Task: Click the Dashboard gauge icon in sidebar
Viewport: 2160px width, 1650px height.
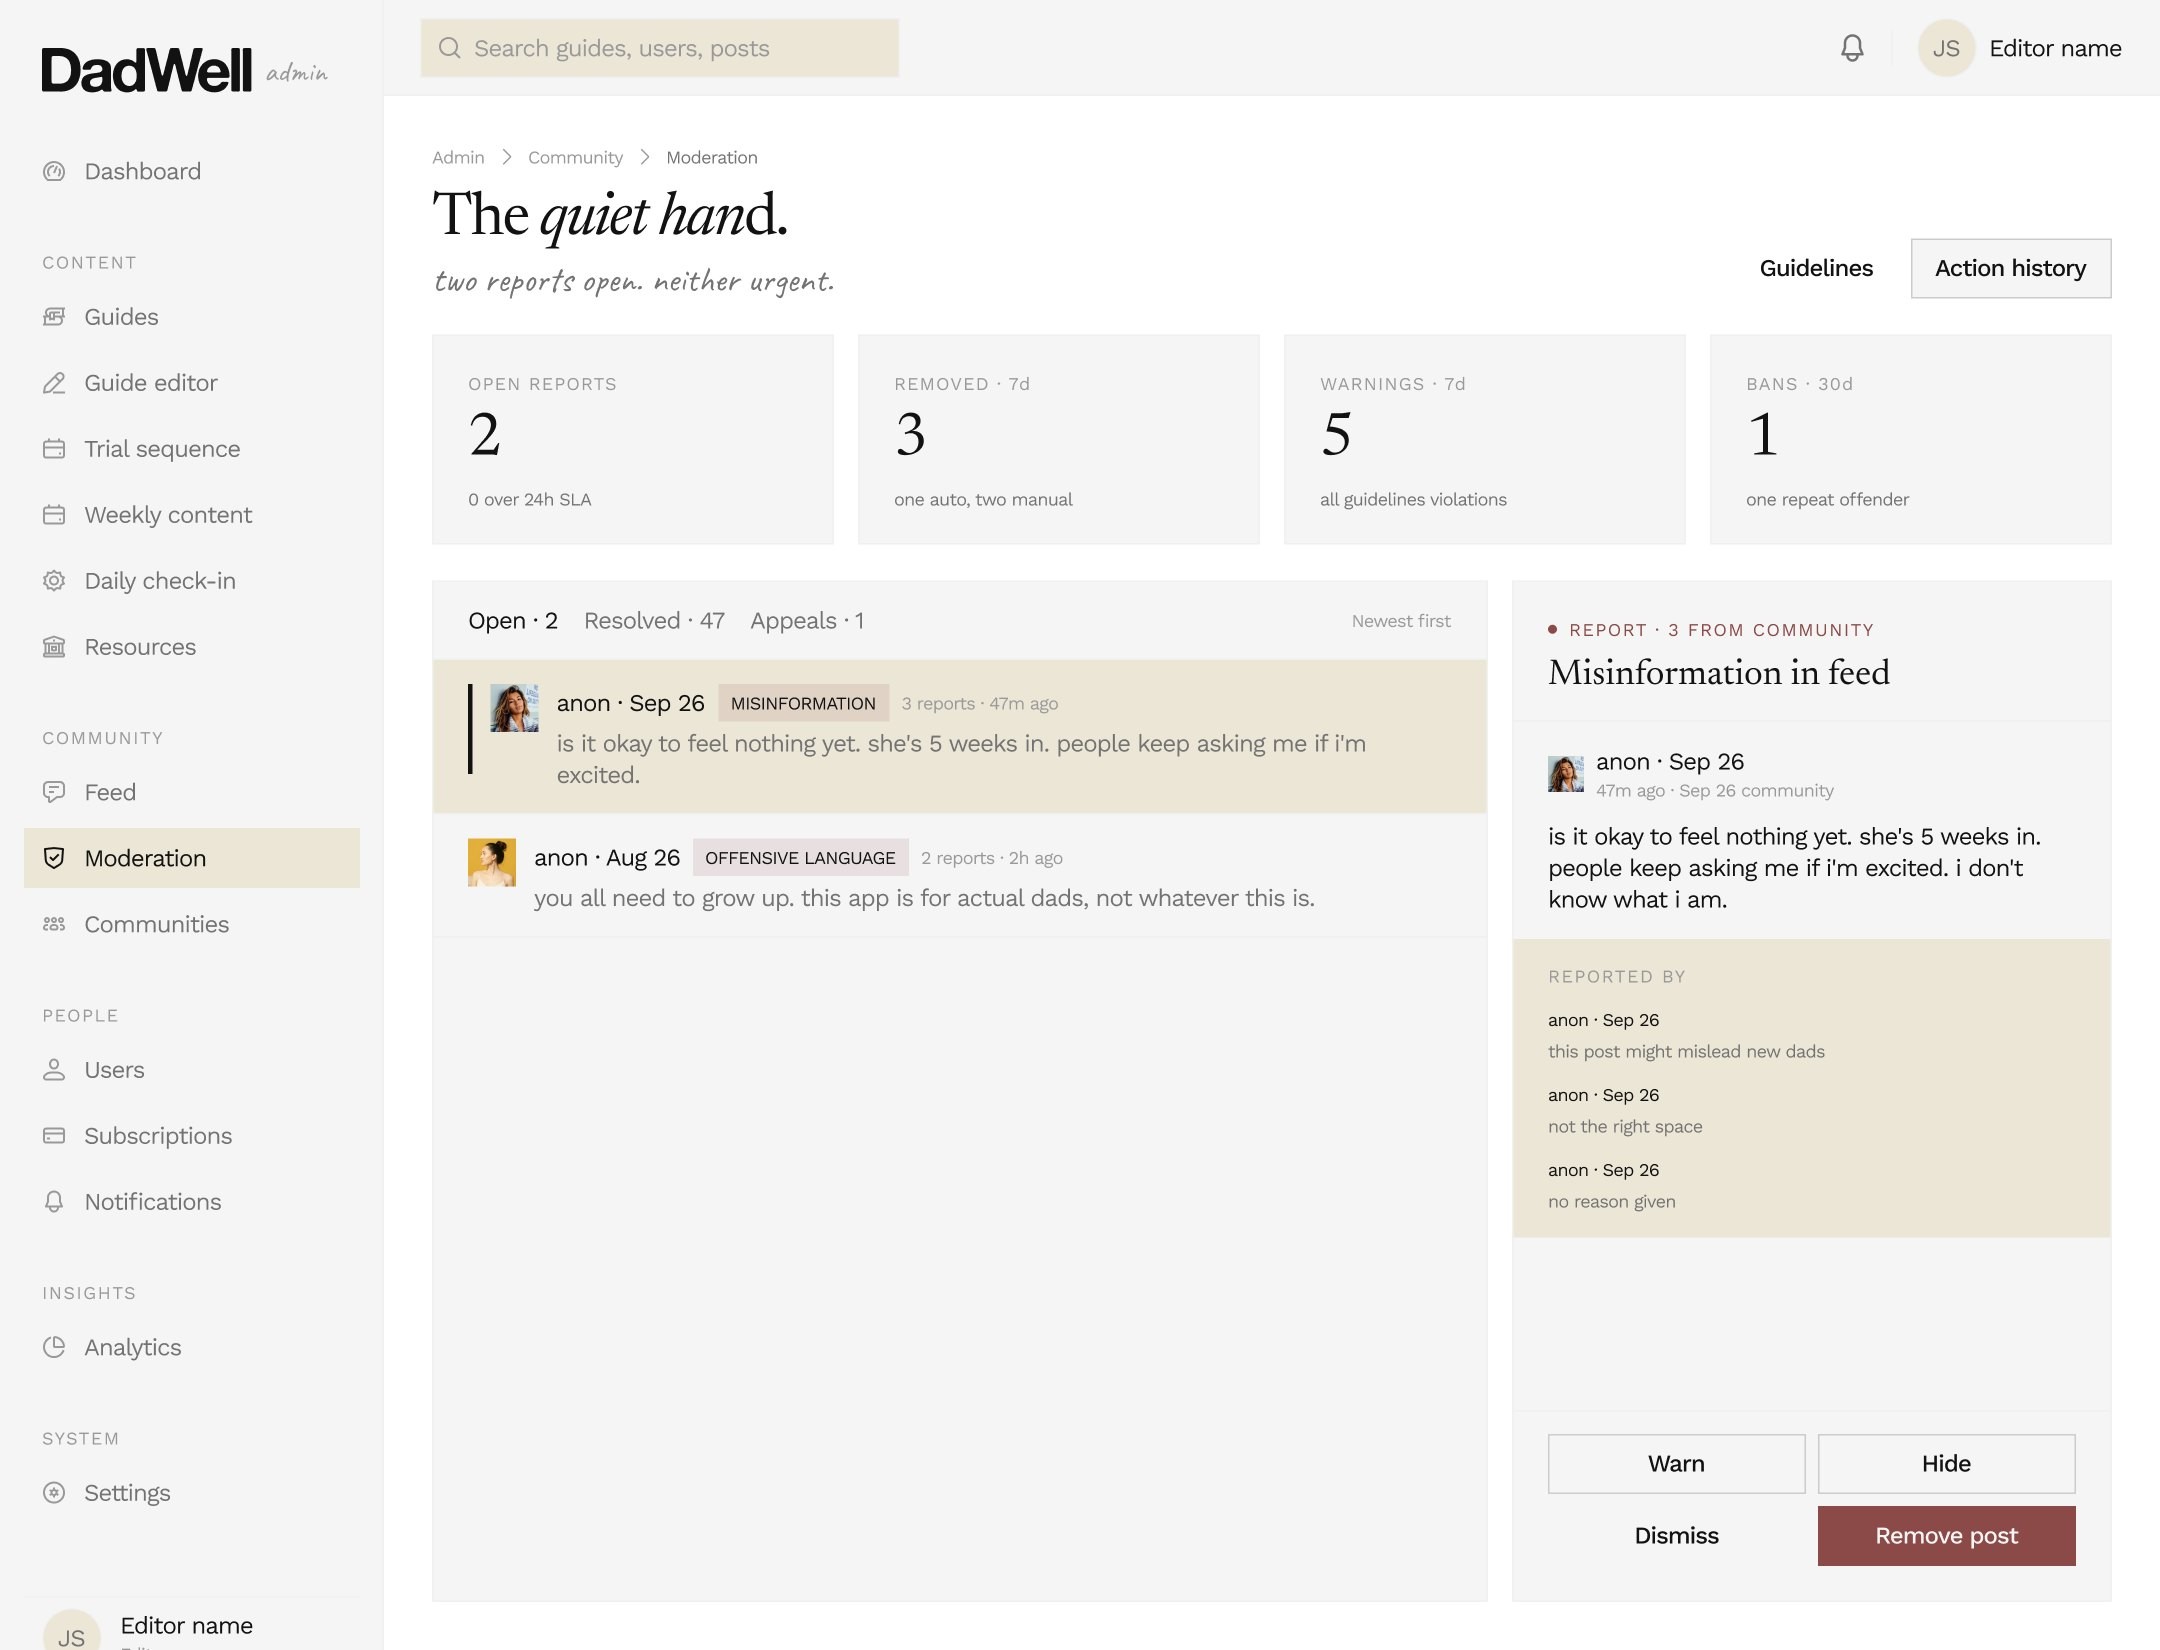Action: click(x=54, y=171)
